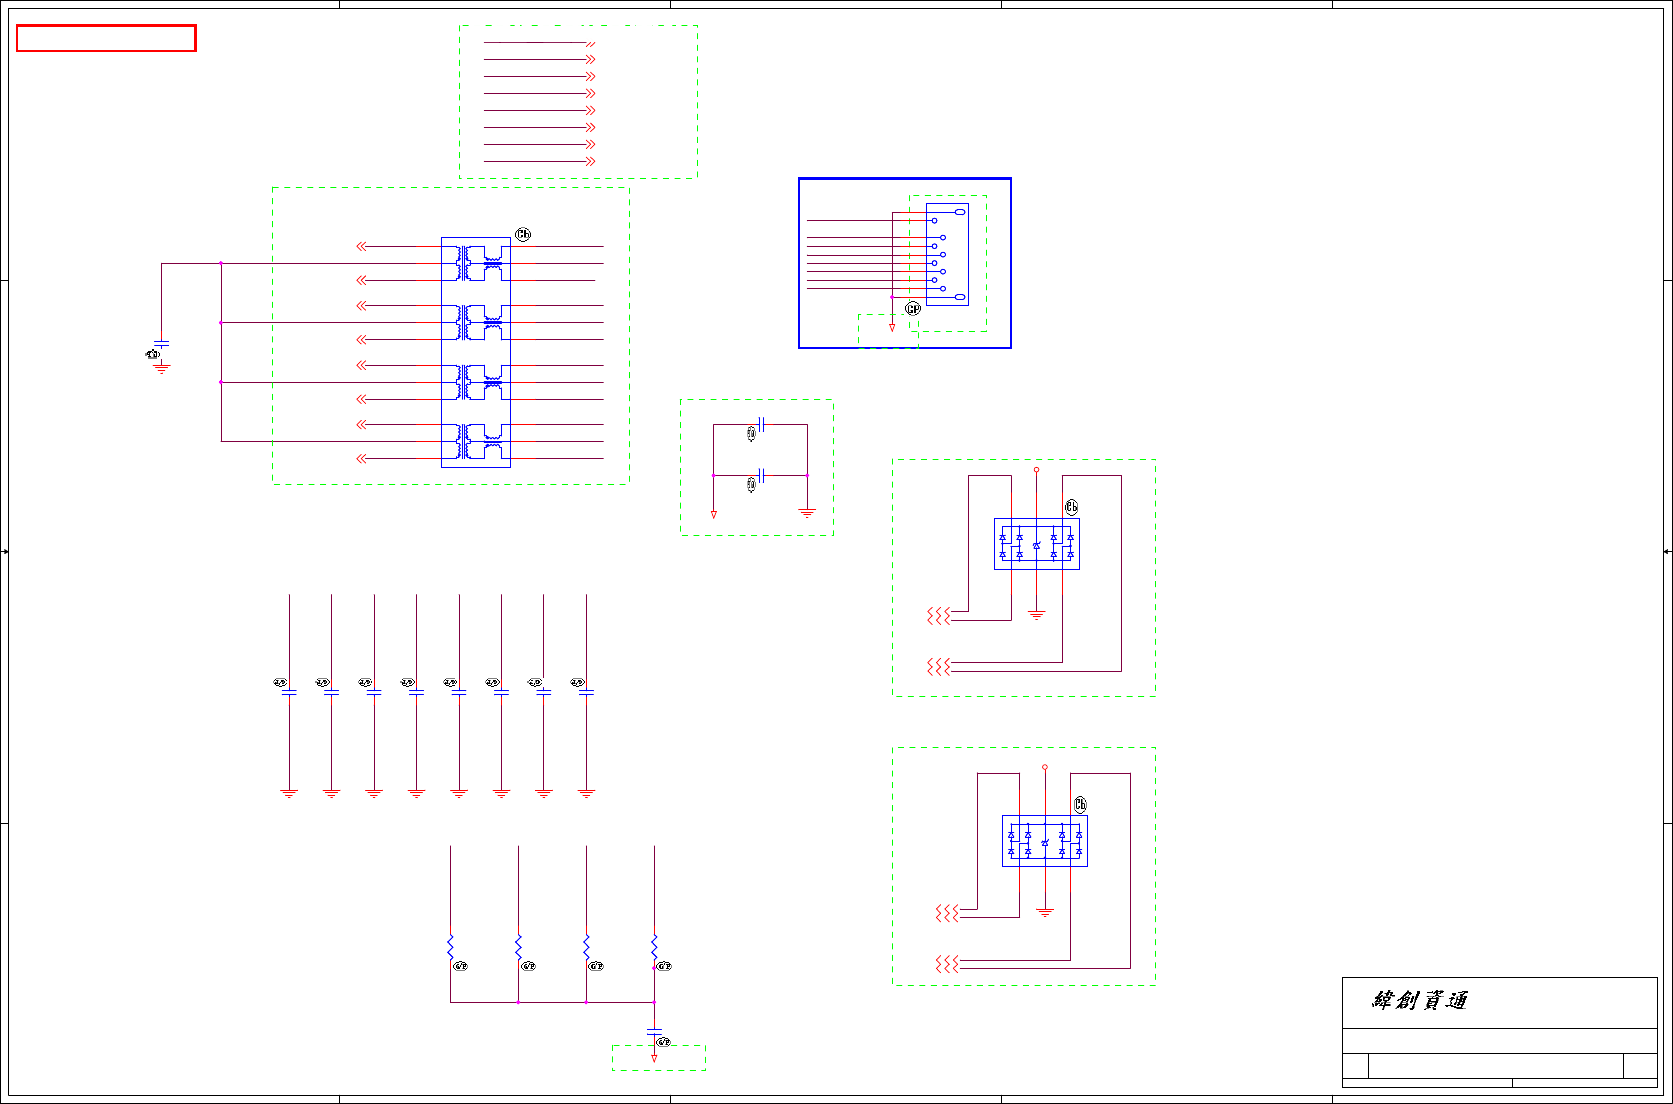The height and width of the screenshot is (1104, 1673).
Task: Click the lower TVS diode array component
Action: [1045, 841]
